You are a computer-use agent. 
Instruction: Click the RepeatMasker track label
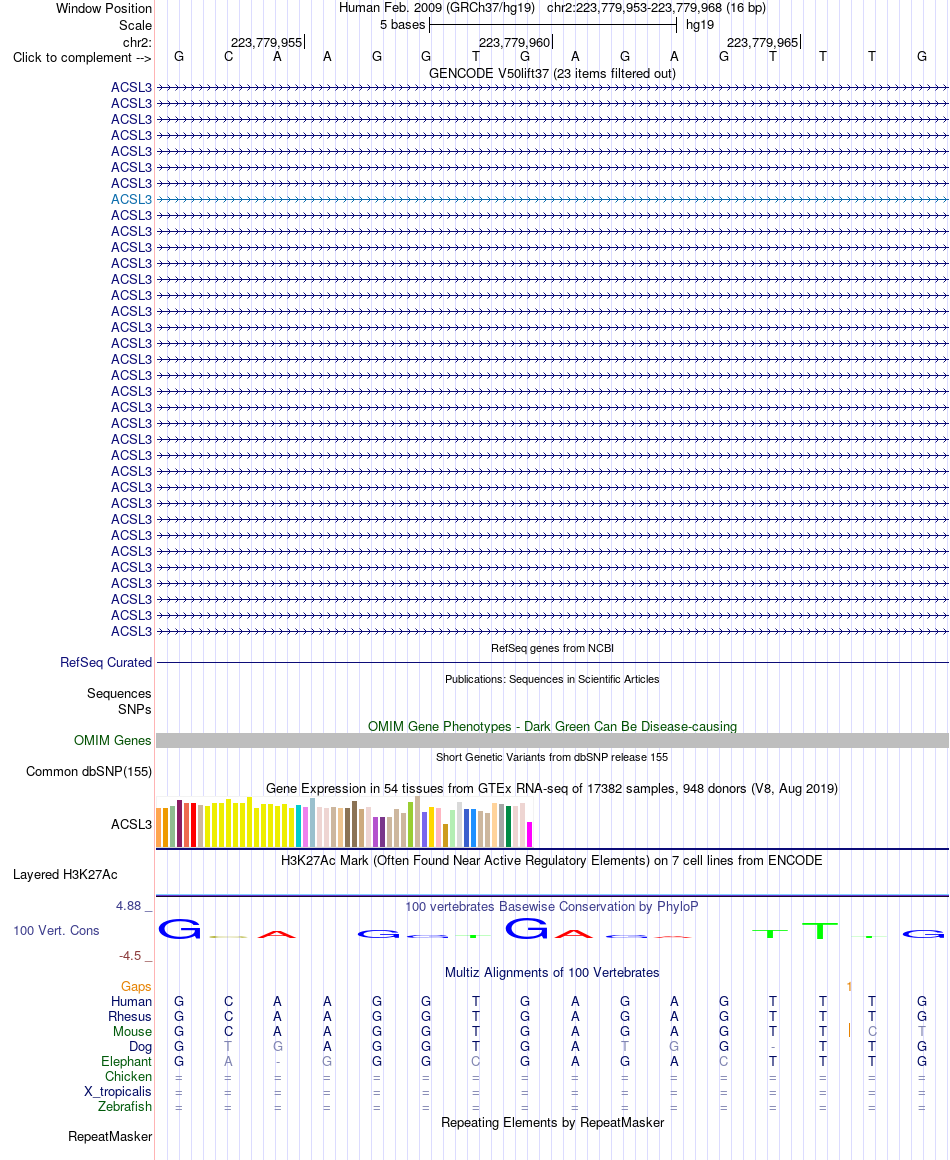click(x=110, y=1137)
